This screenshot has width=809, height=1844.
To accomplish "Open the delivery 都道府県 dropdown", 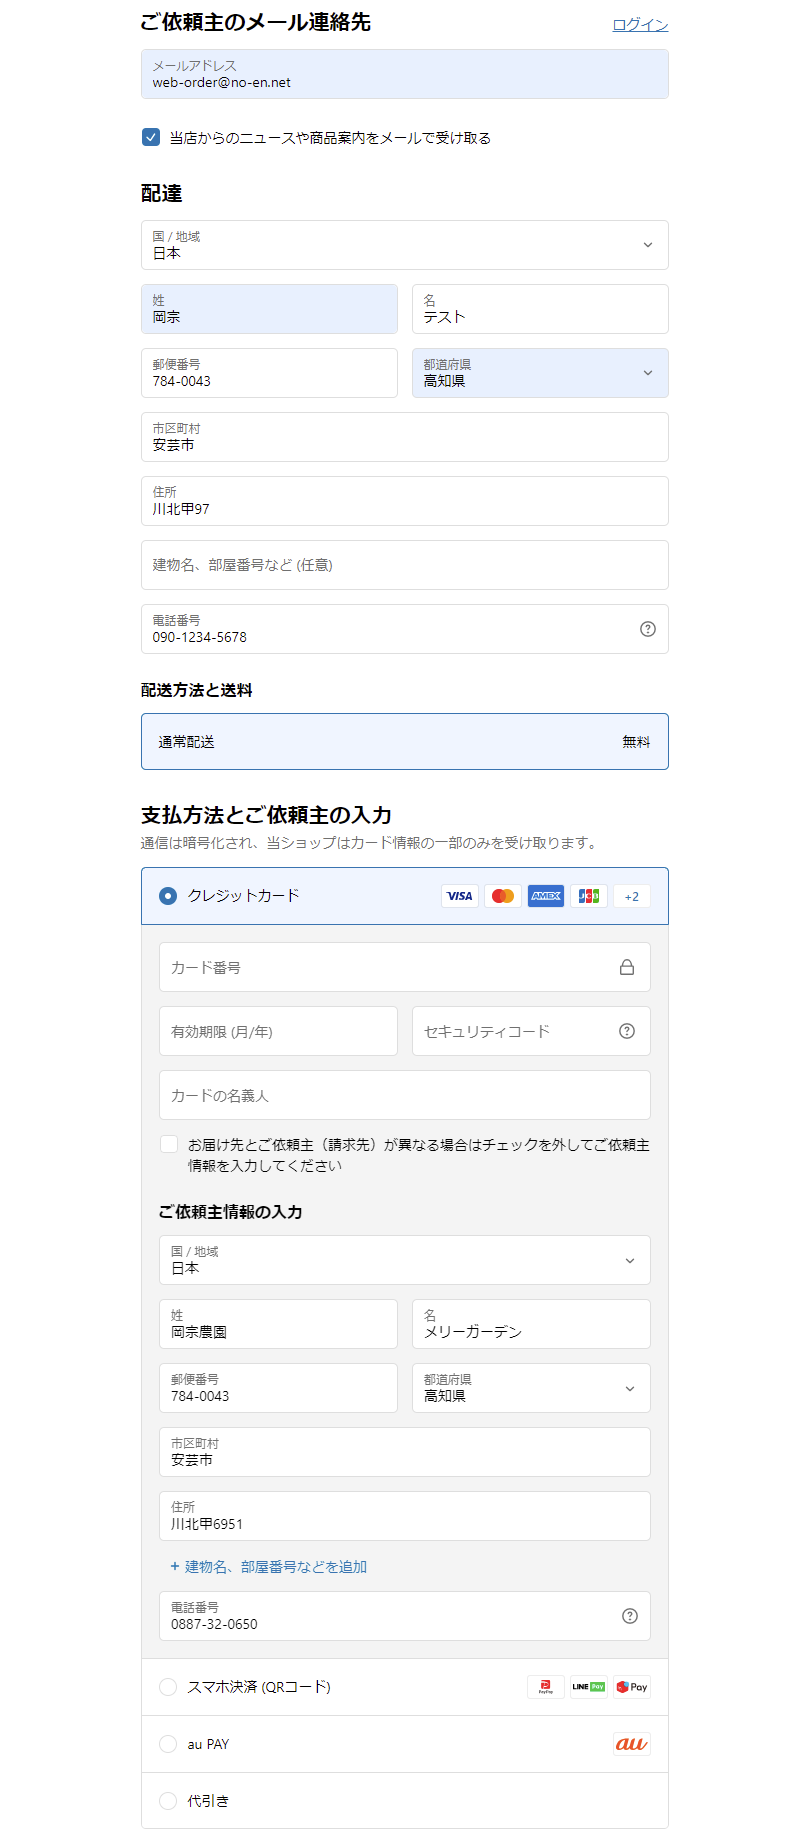I will (540, 373).
